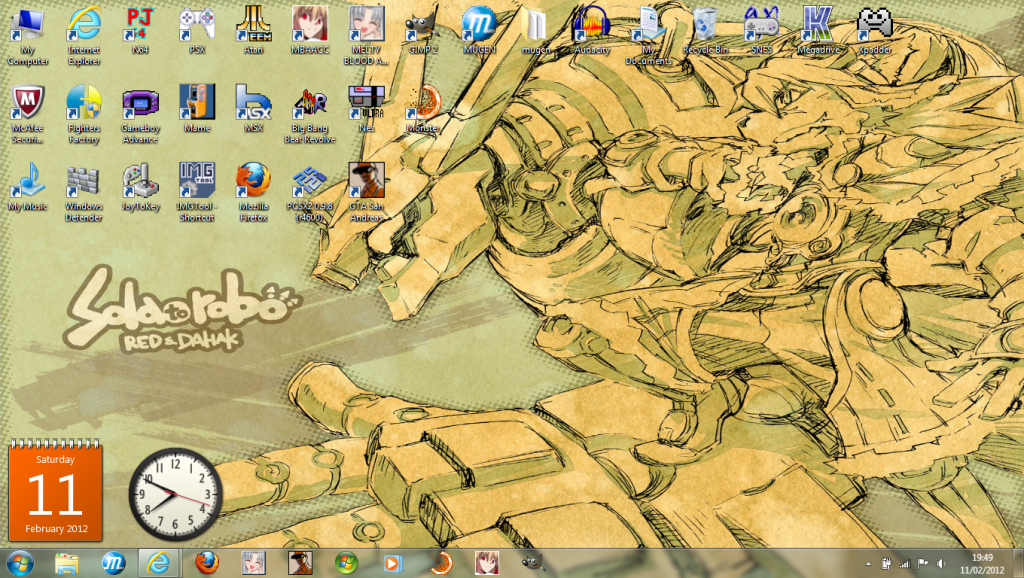Screen dimensions: 1024x578
Task: Click the Mame arcade shortcut
Action: [197, 109]
